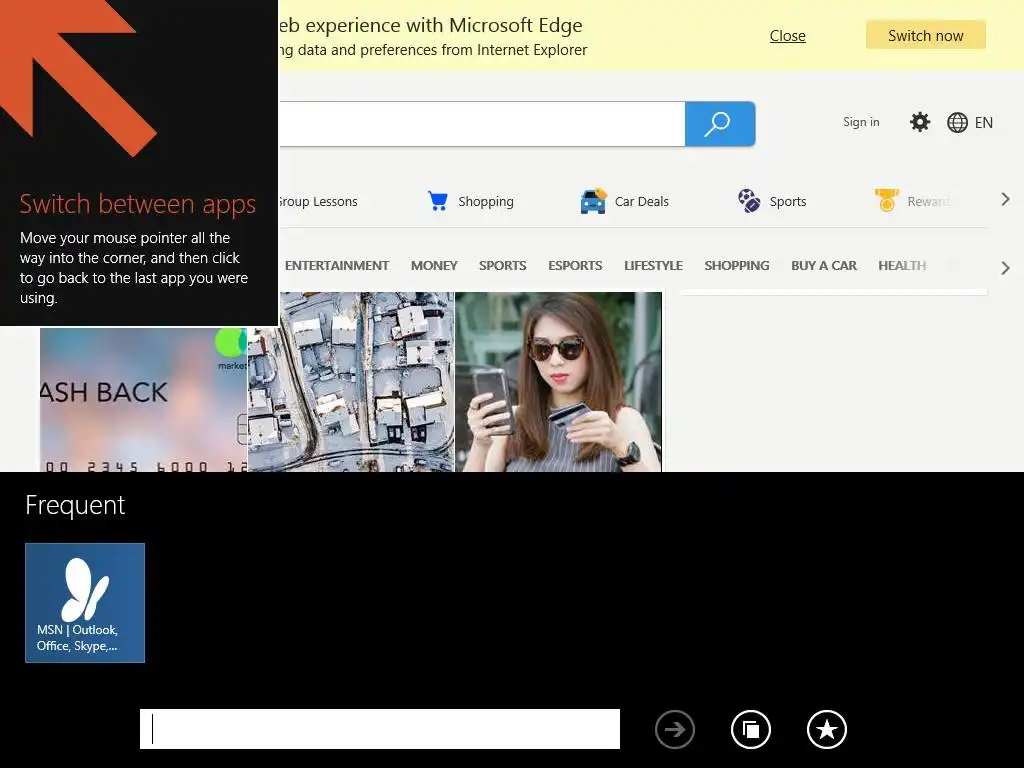Viewport: 1024px width, 768px height.
Task: Select the MONEY category tab
Action: tap(434, 266)
